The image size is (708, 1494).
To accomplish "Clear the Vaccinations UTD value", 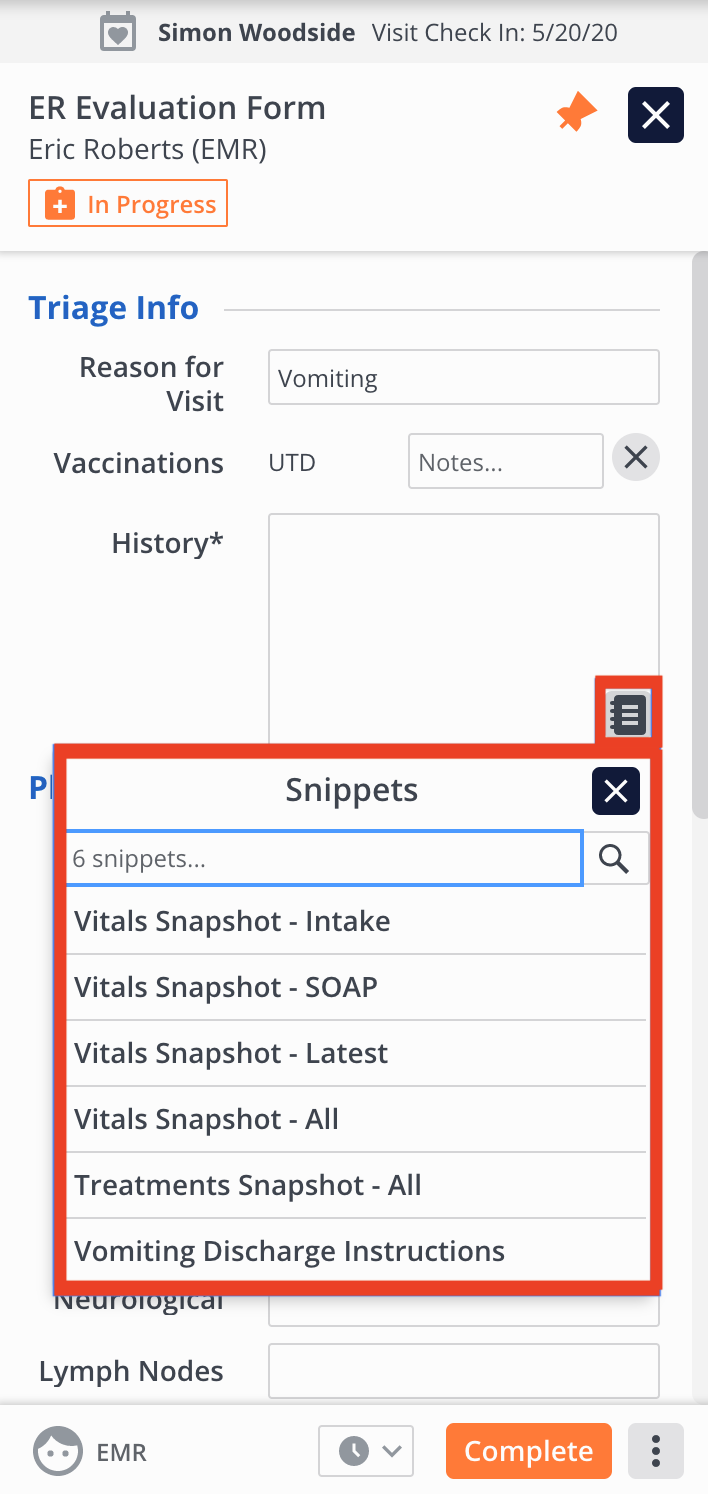I will pyautogui.click(x=635, y=459).
